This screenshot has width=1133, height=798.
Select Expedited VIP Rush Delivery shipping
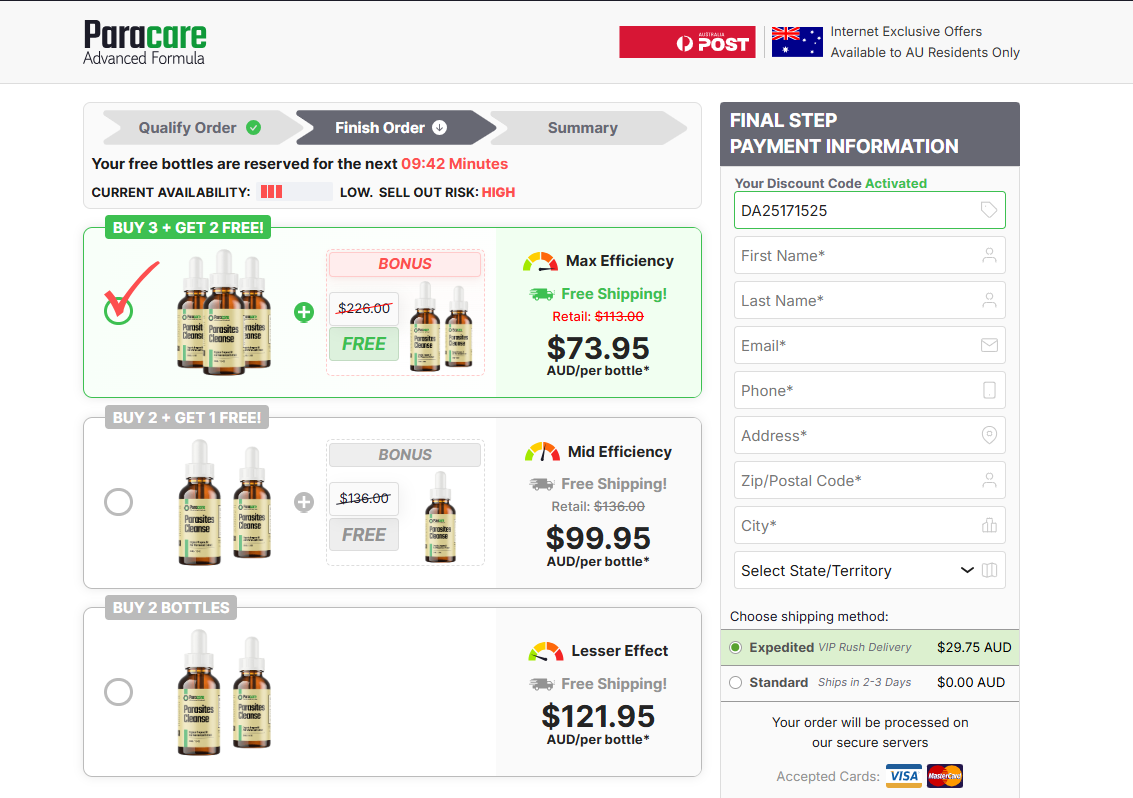click(x=736, y=647)
